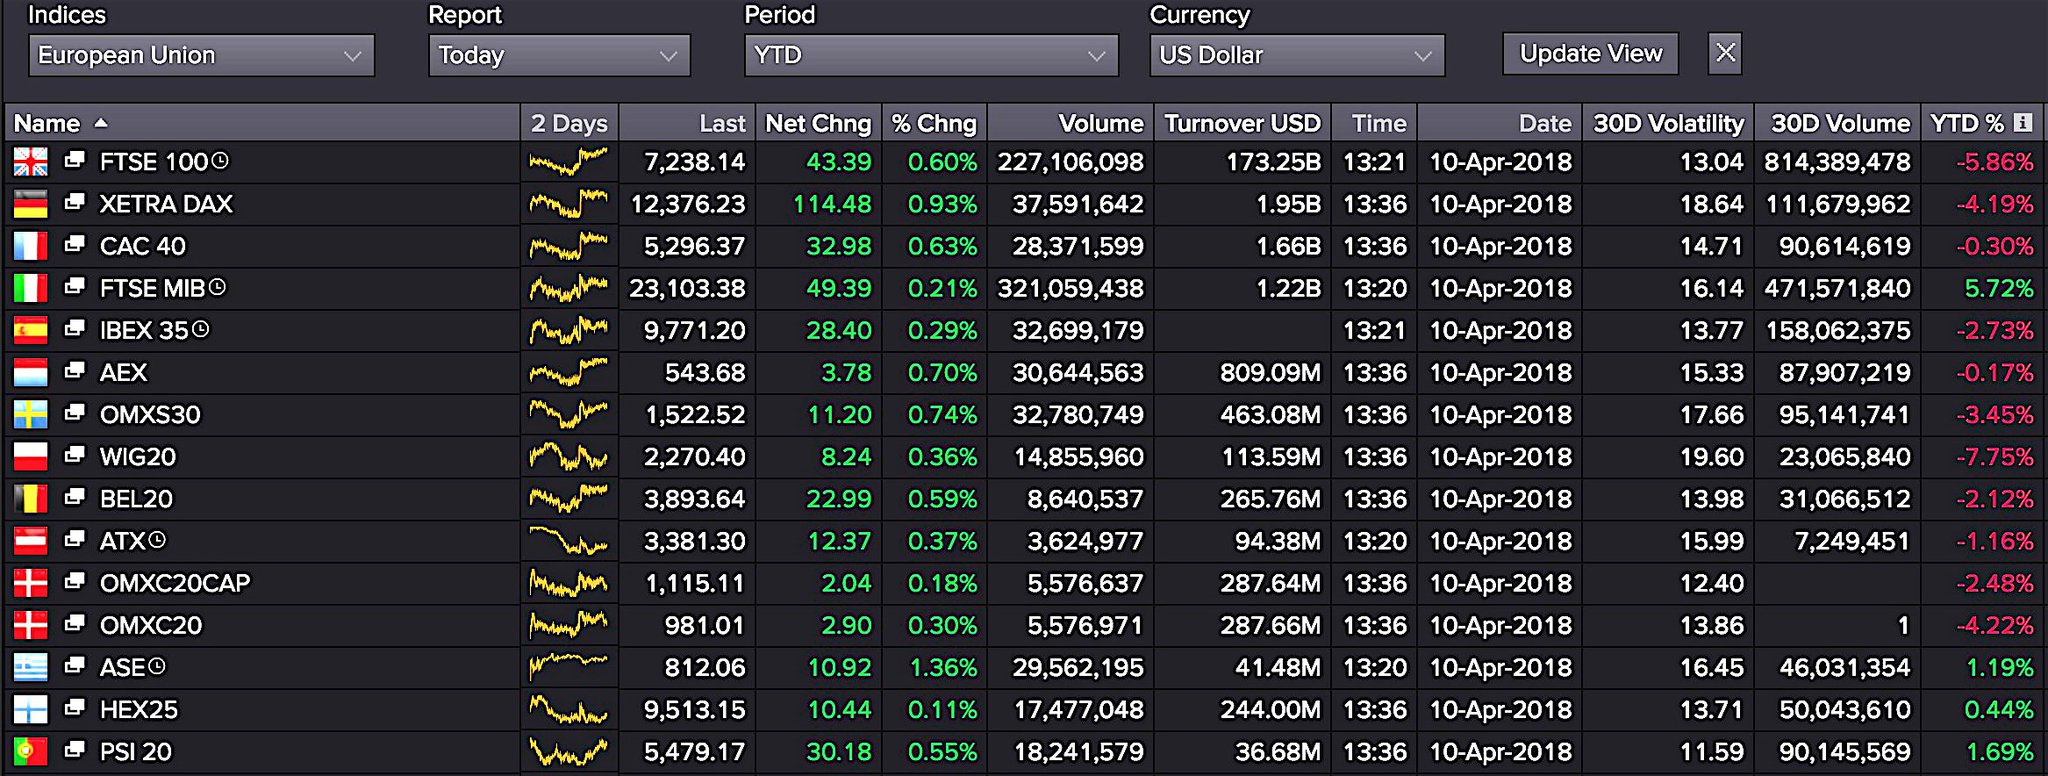Sort by the YTD % column header

(x=1982, y=123)
